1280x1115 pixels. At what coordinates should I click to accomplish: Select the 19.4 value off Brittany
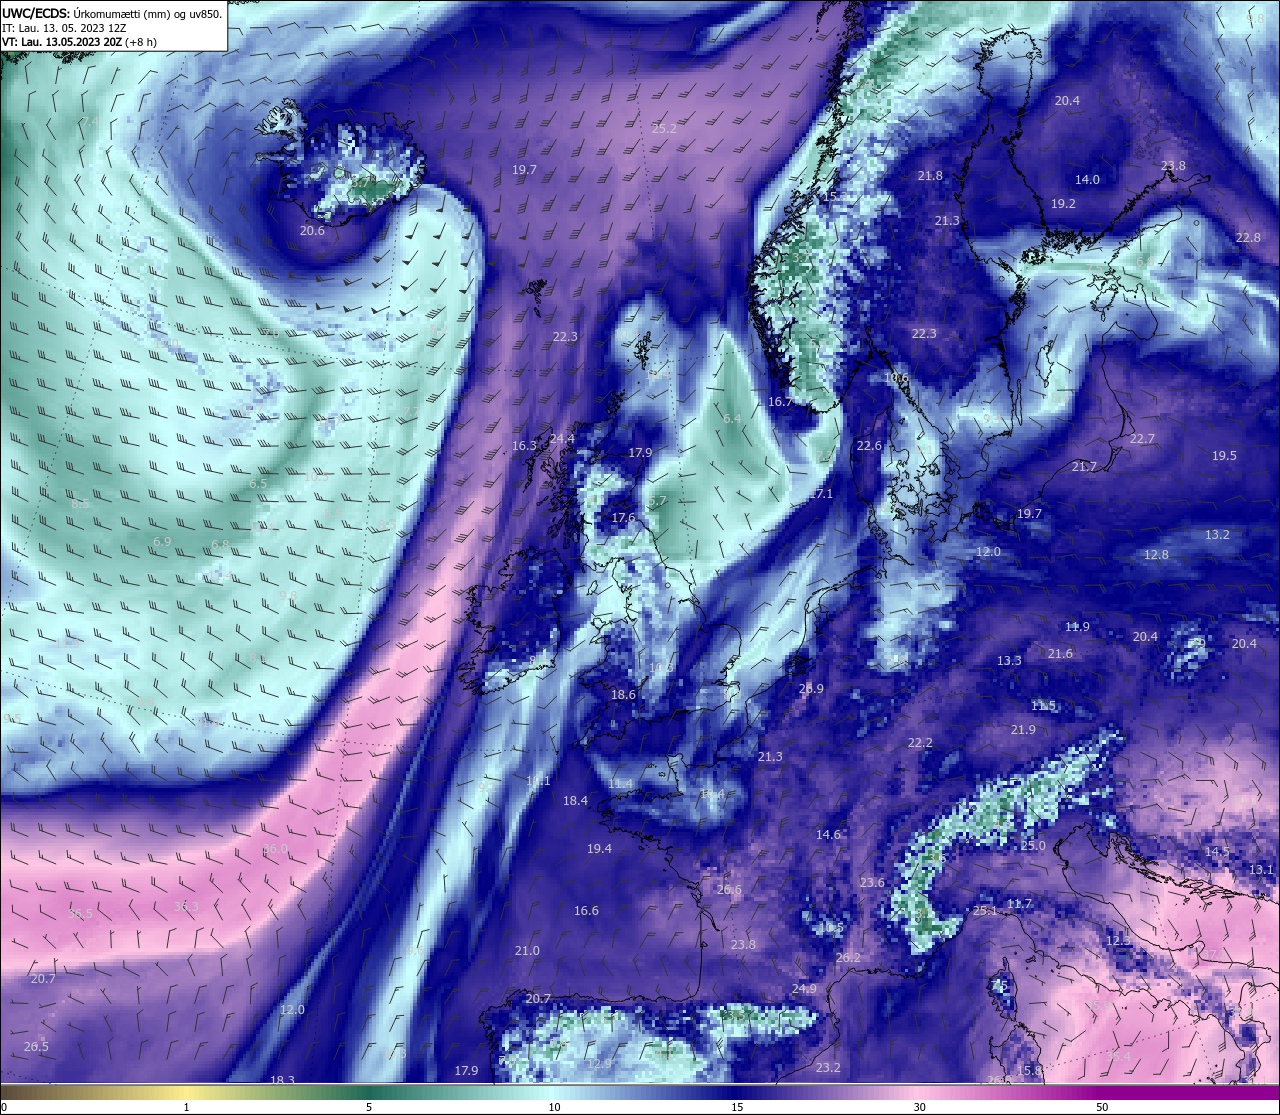[x=599, y=849]
